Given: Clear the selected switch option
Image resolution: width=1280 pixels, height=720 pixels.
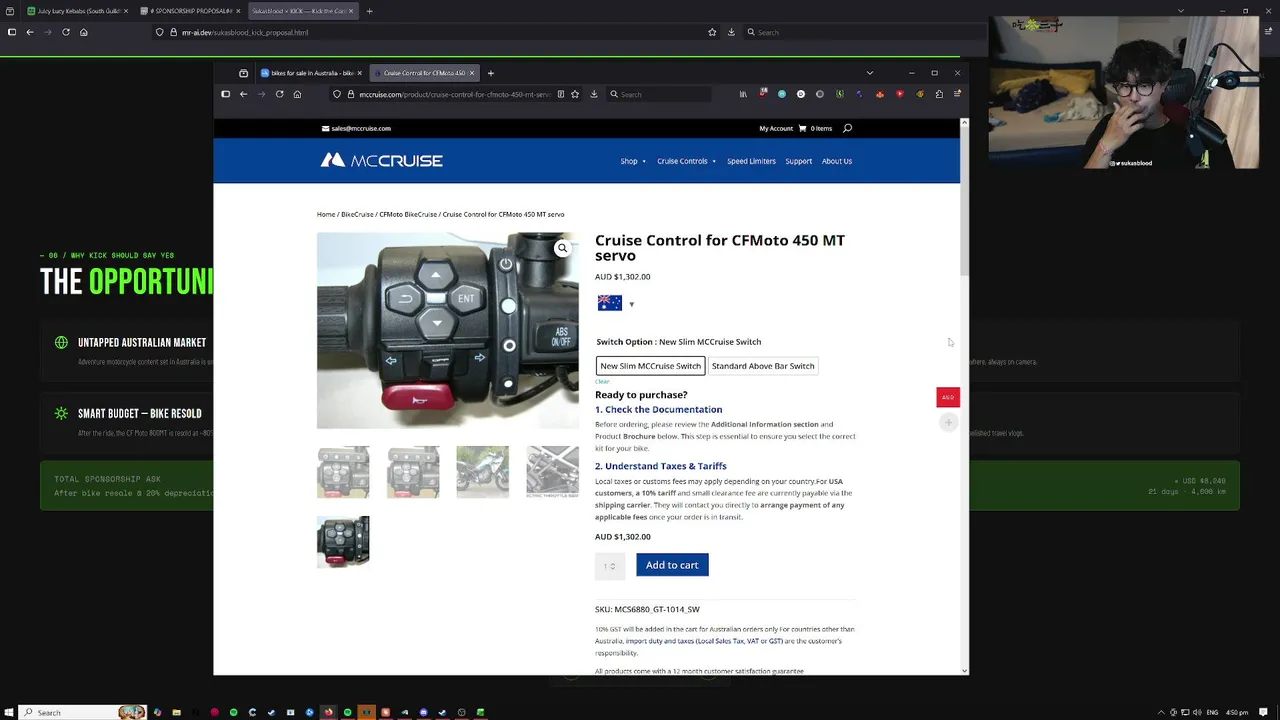Looking at the screenshot, I should coord(602,381).
